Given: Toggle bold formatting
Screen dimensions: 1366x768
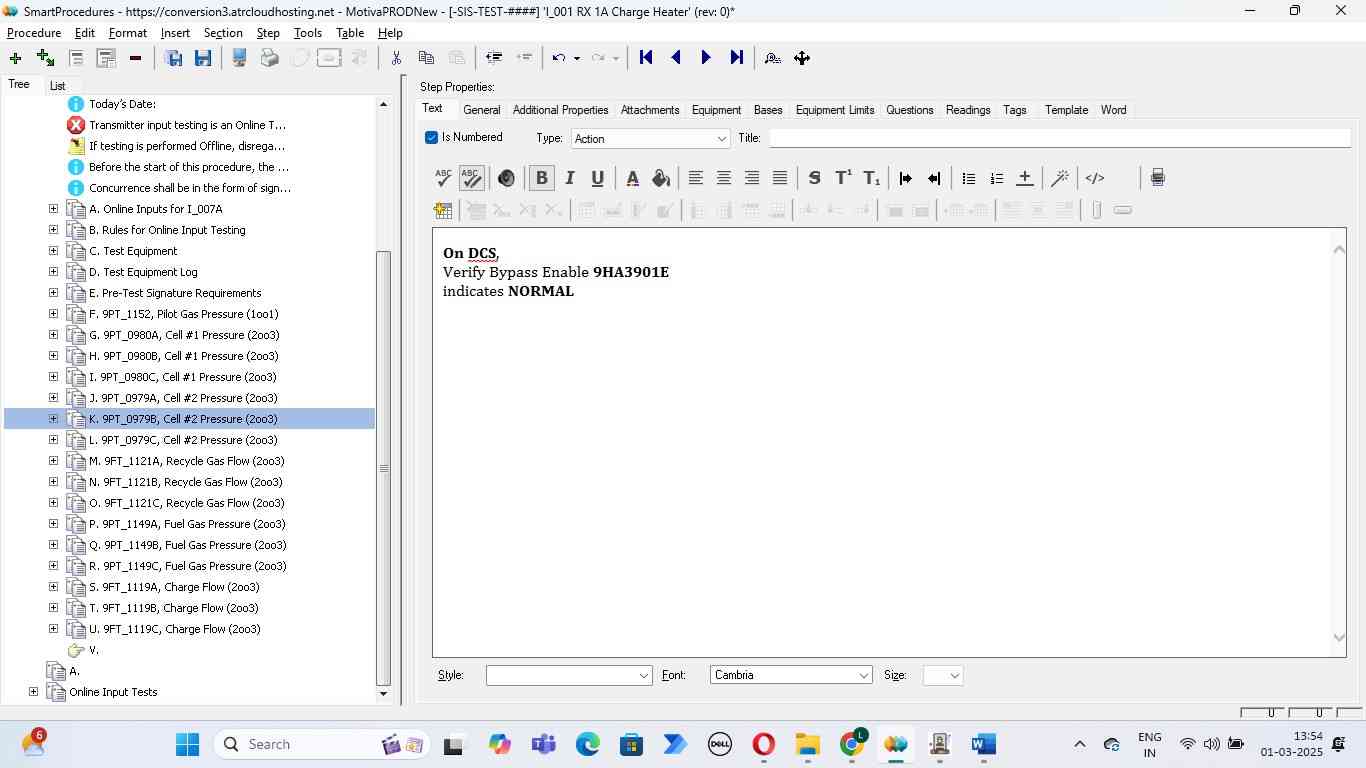Looking at the screenshot, I should click(541, 178).
